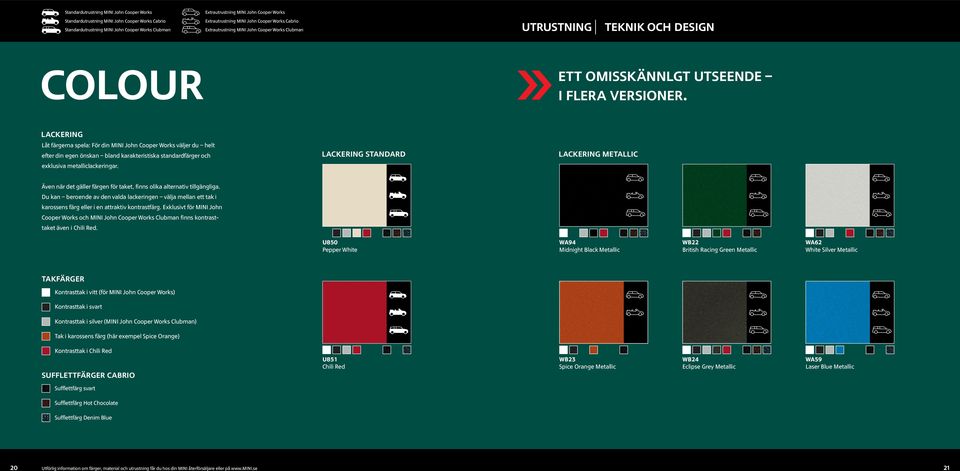Screen dimensions: 960x471
Task: Click the Clubman icon on White Silver Metallic
Action: (x=882, y=213)
